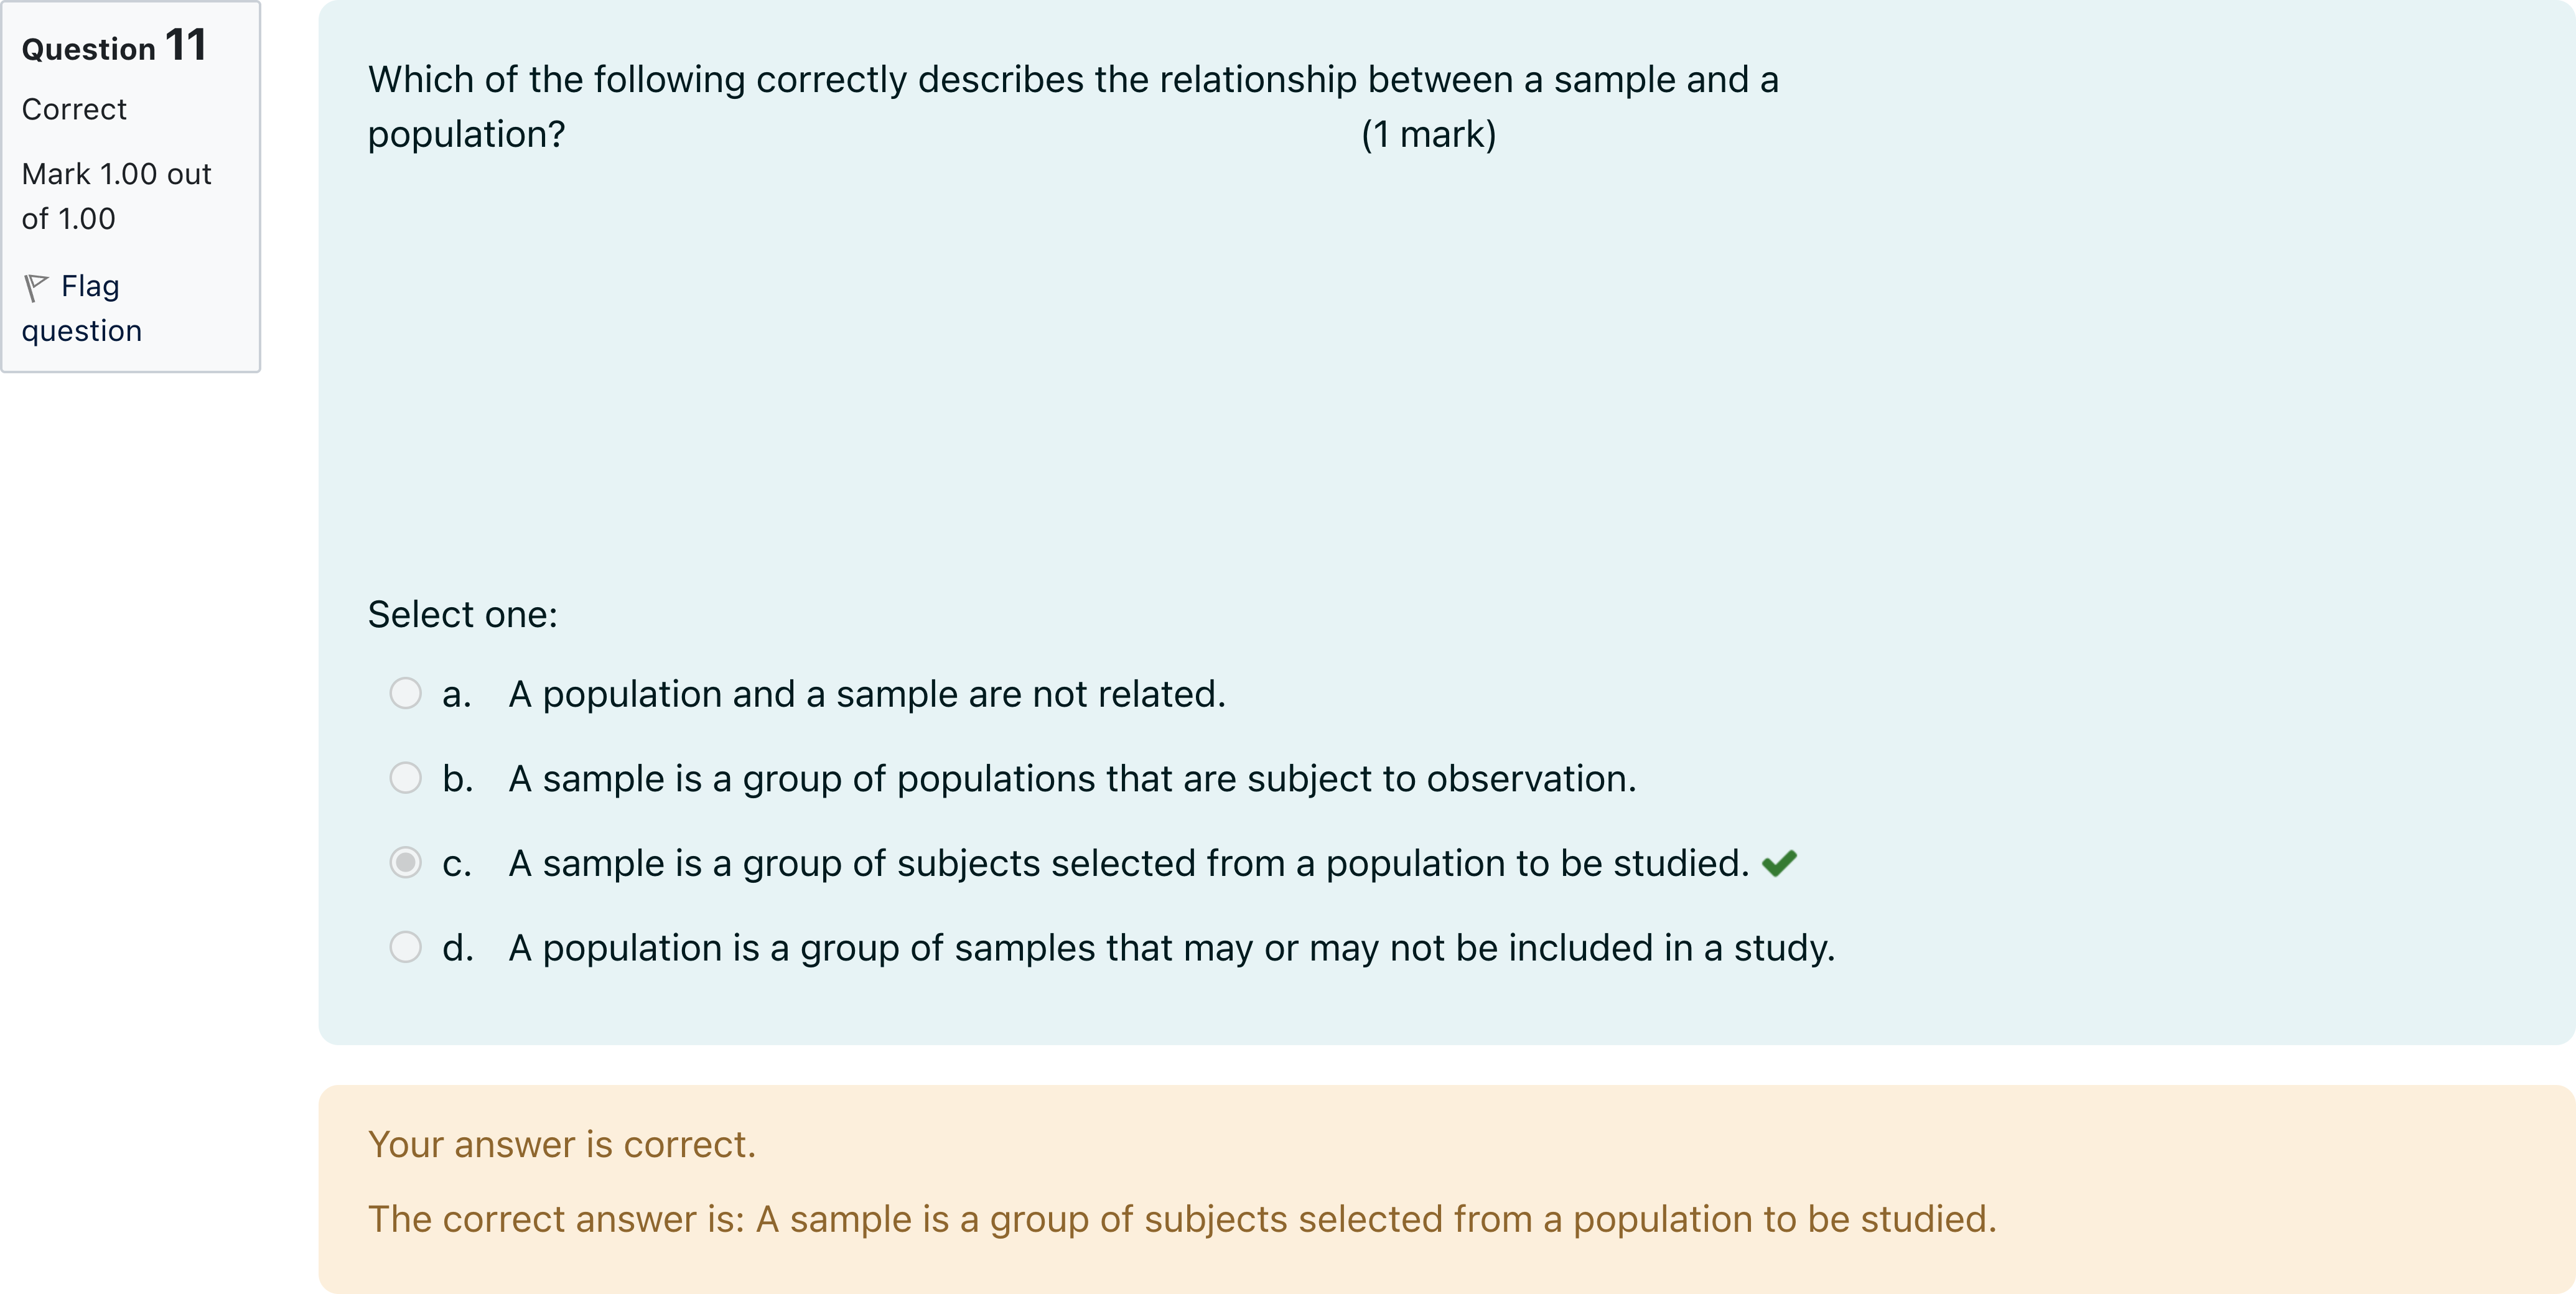This screenshot has width=2576, height=1294.
Task: Click the "(1 mark)" label
Action: pos(1428,134)
